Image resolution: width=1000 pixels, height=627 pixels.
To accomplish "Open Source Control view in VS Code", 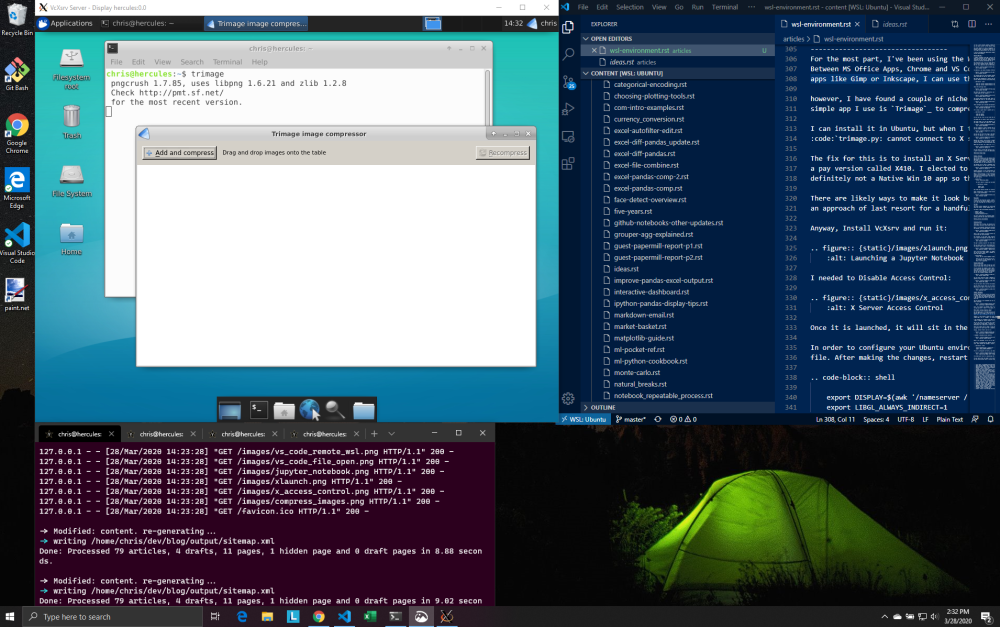I will coord(569,83).
